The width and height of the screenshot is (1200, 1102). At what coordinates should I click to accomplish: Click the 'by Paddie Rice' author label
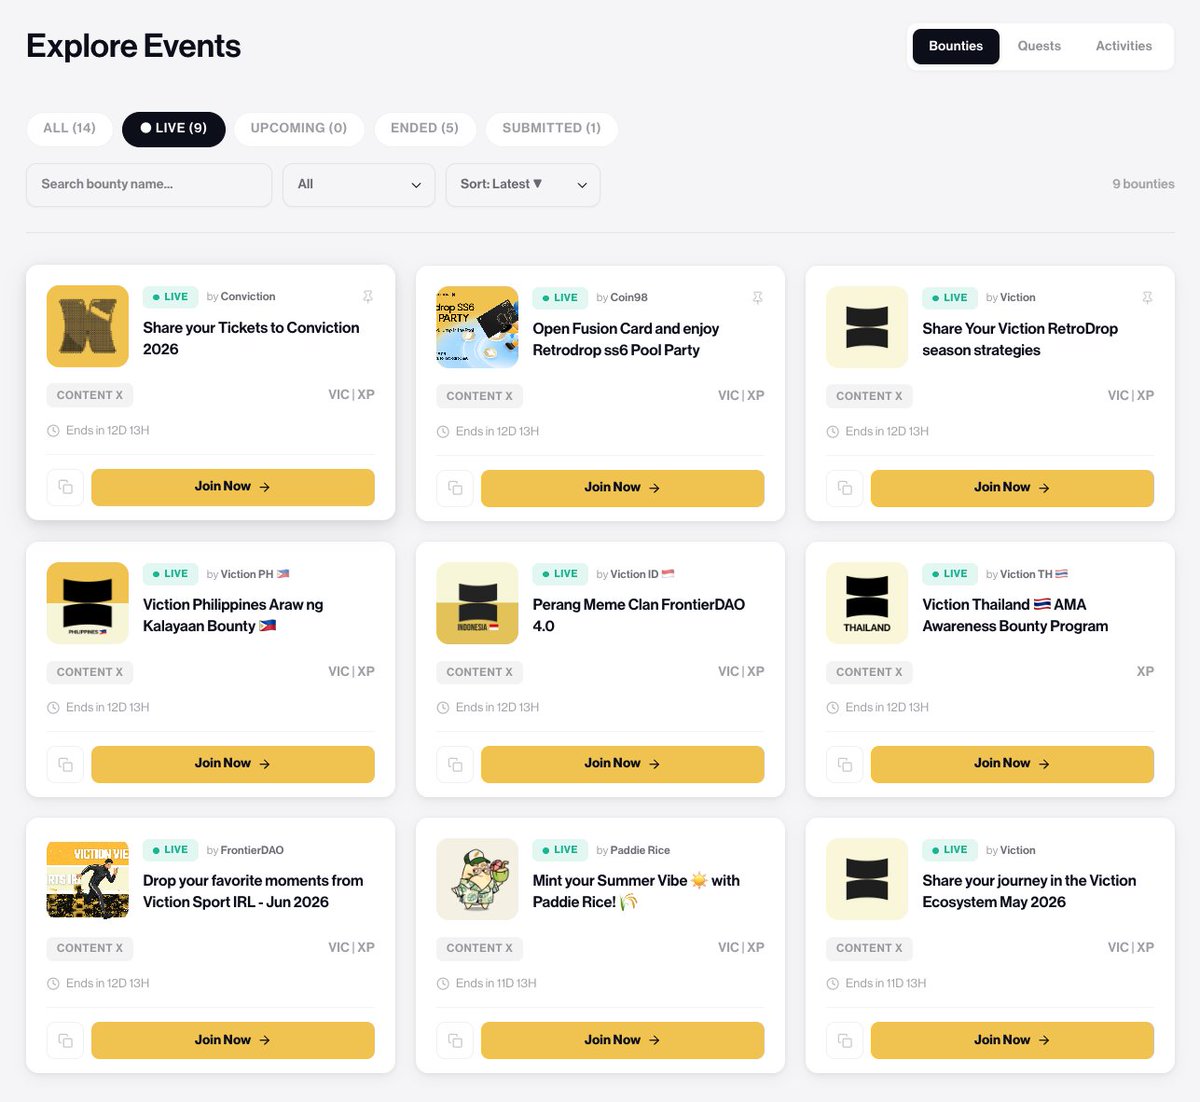633,850
